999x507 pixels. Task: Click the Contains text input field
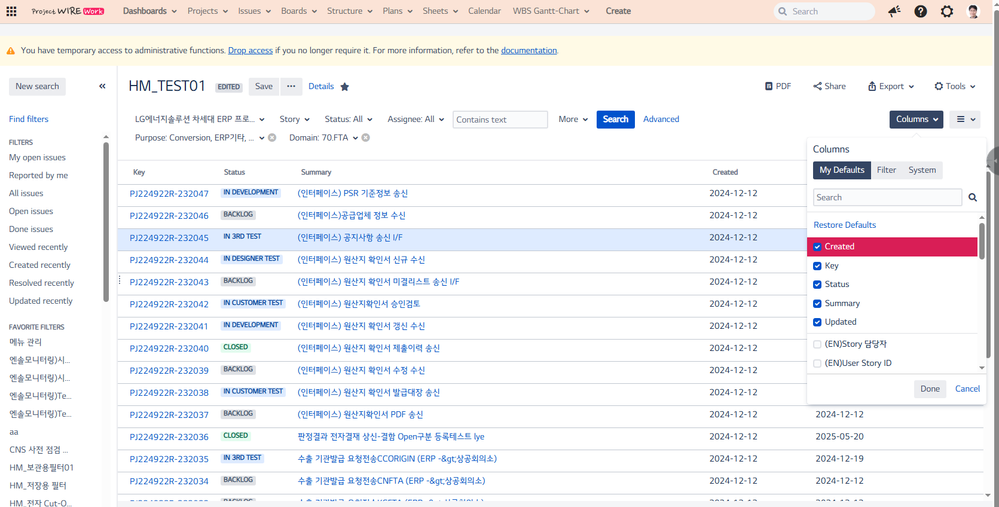tap(500, 120)
